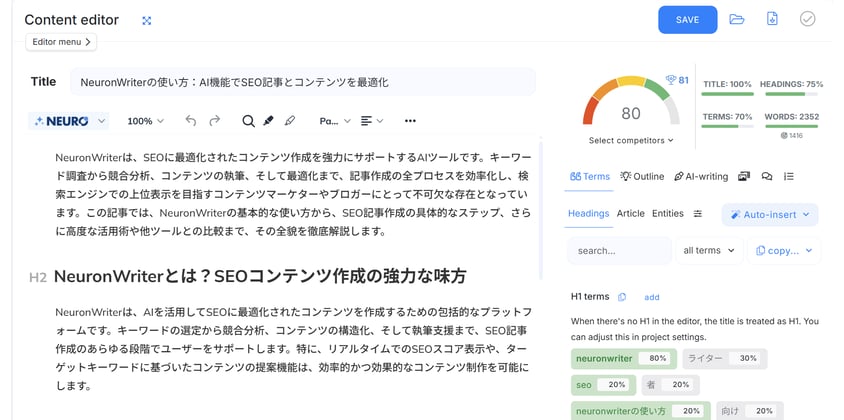Open the images panel icon

[744, 176]
